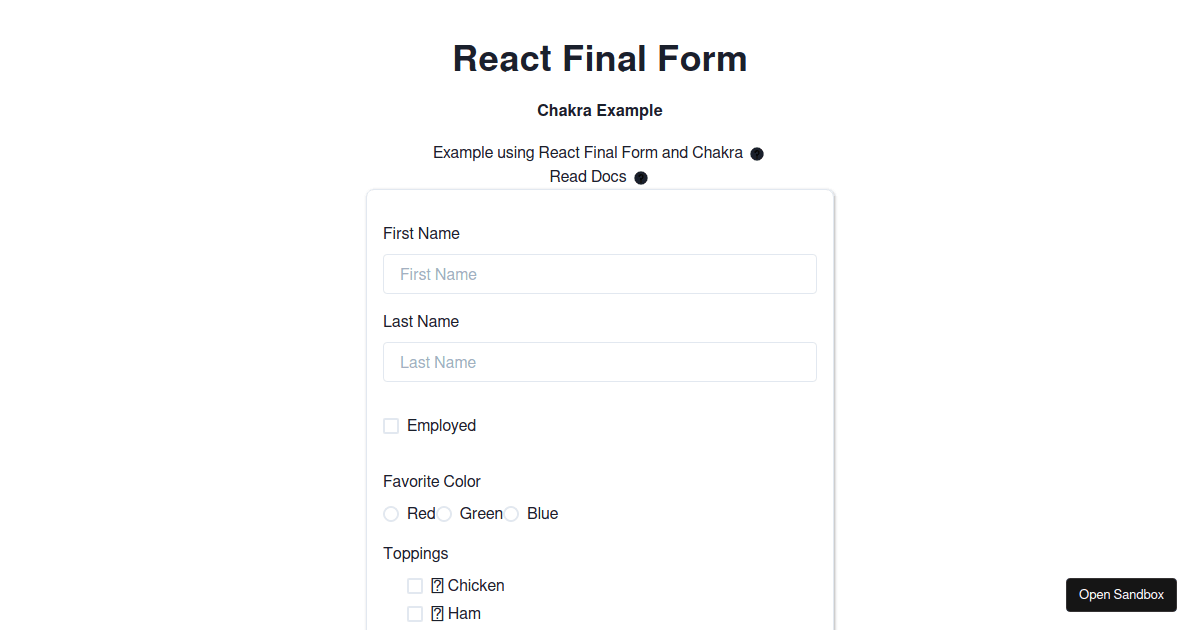
Task: Click the link icon after "Chakra"
Action: [757, 153]
